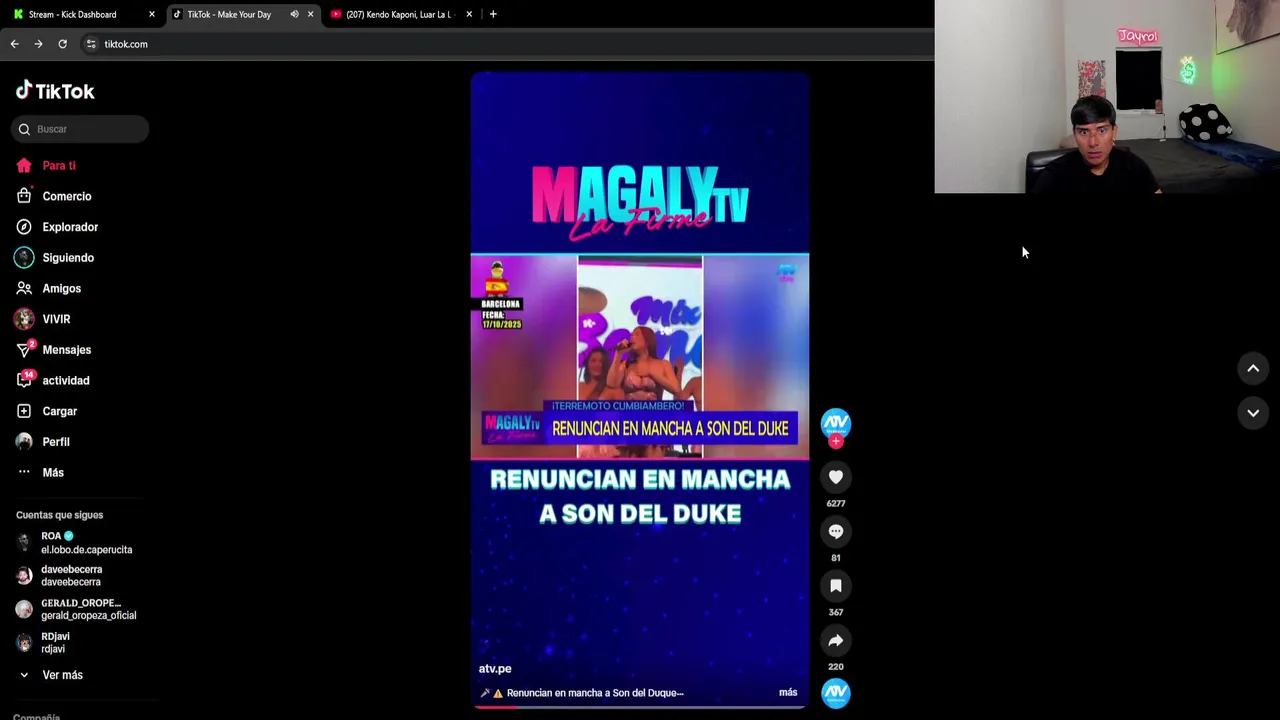Click the Buscar search field

(x=80, y=129)
